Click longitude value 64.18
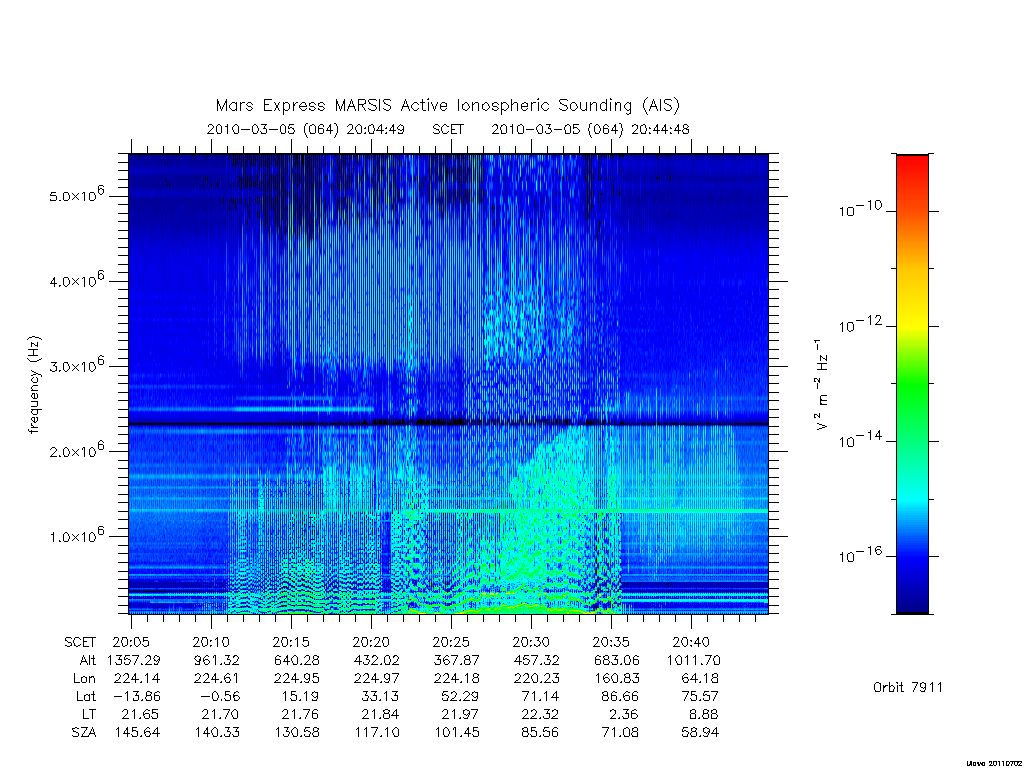The width and height of the screenshot is (1024, 768). click(699, 679)
